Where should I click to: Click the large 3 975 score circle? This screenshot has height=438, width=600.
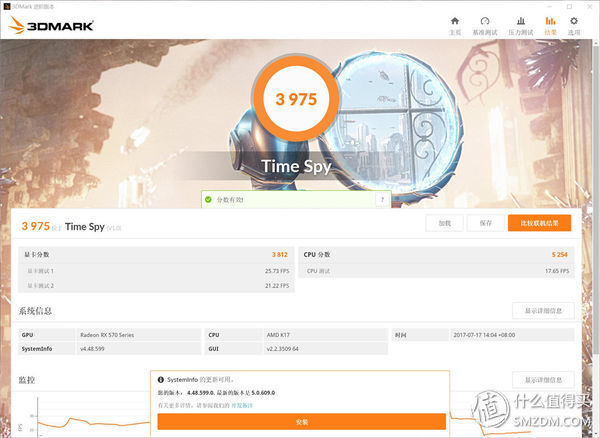click(296, 99)
